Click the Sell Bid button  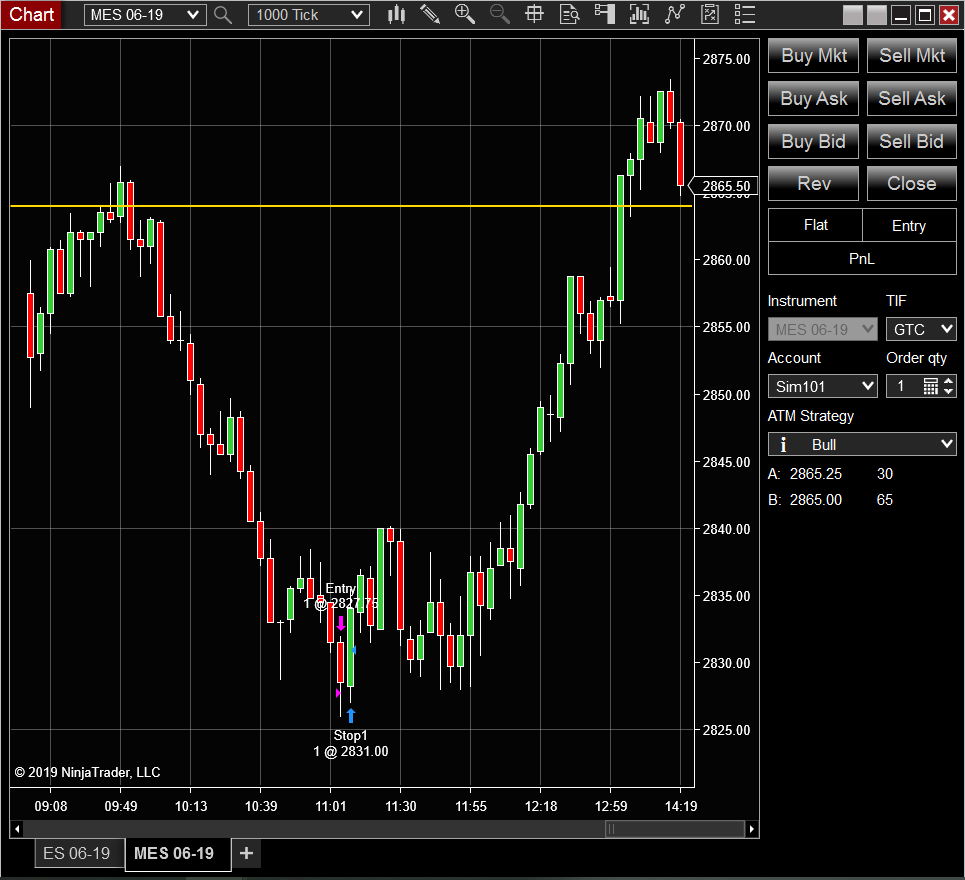(911, 142)
